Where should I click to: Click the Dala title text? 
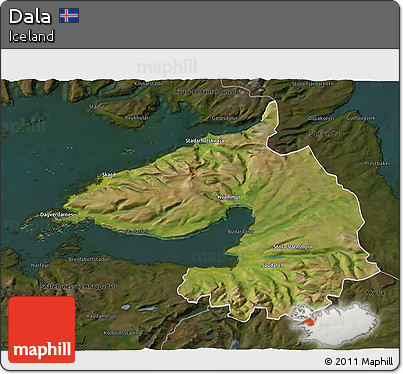coord(30,16)
